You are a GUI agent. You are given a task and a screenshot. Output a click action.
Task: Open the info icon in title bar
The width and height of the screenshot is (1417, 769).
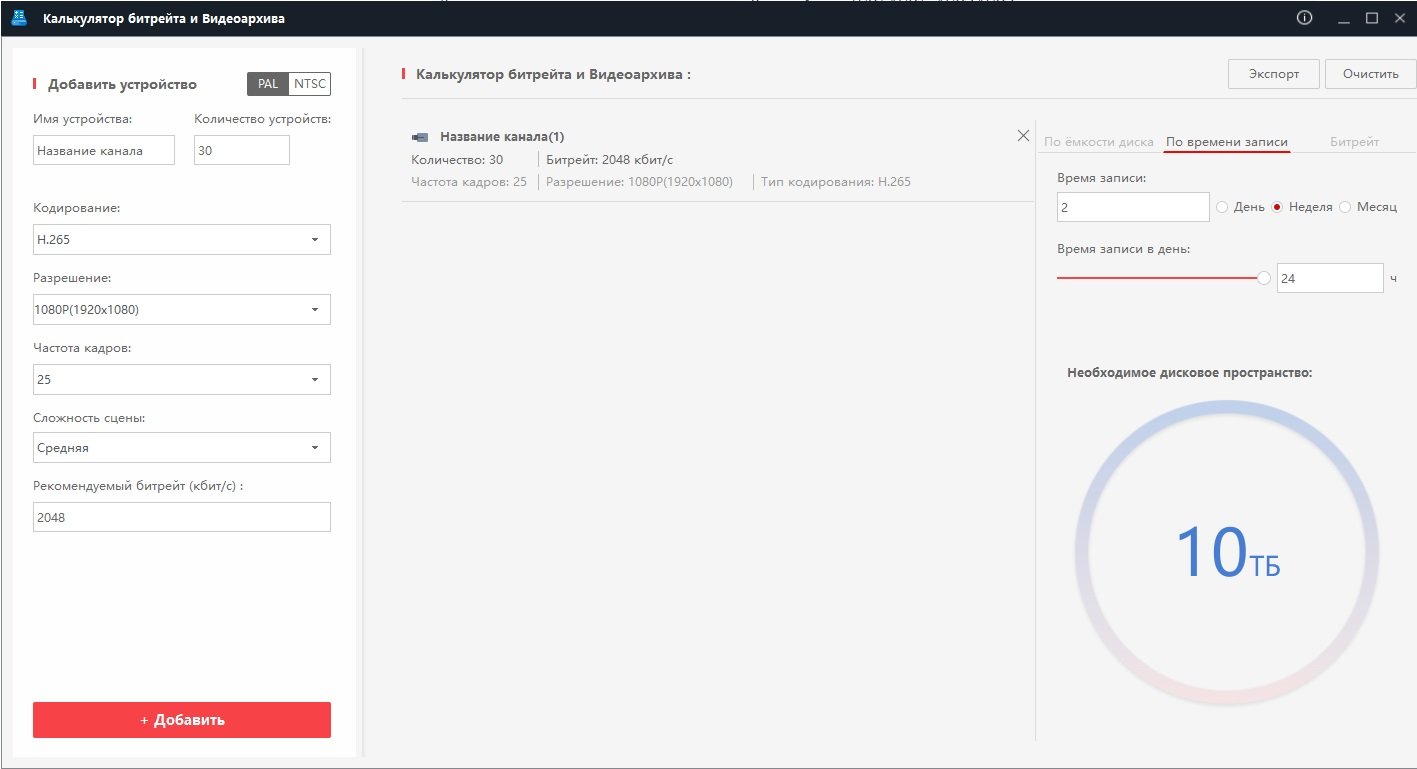tap(1304, 18)
